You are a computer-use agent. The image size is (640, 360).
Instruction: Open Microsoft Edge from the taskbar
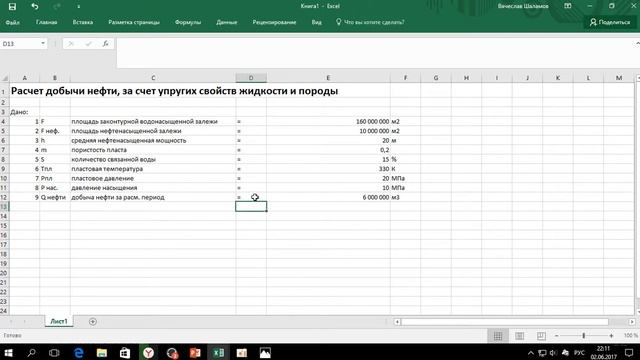[78, 352]
